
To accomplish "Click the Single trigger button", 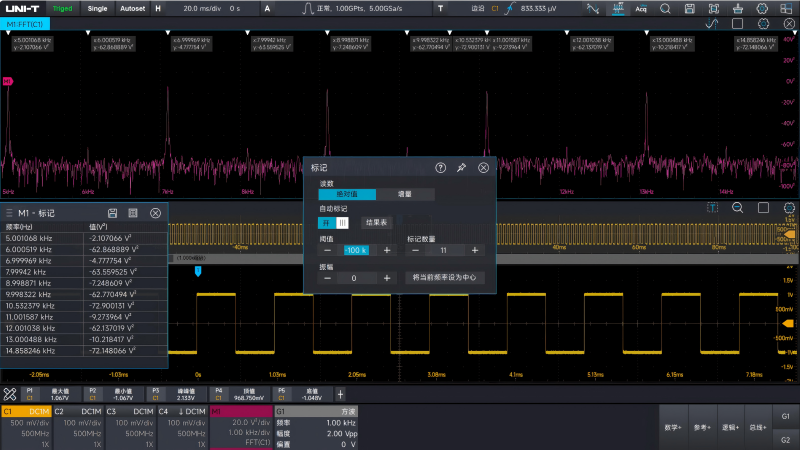I will pos(97,9).
